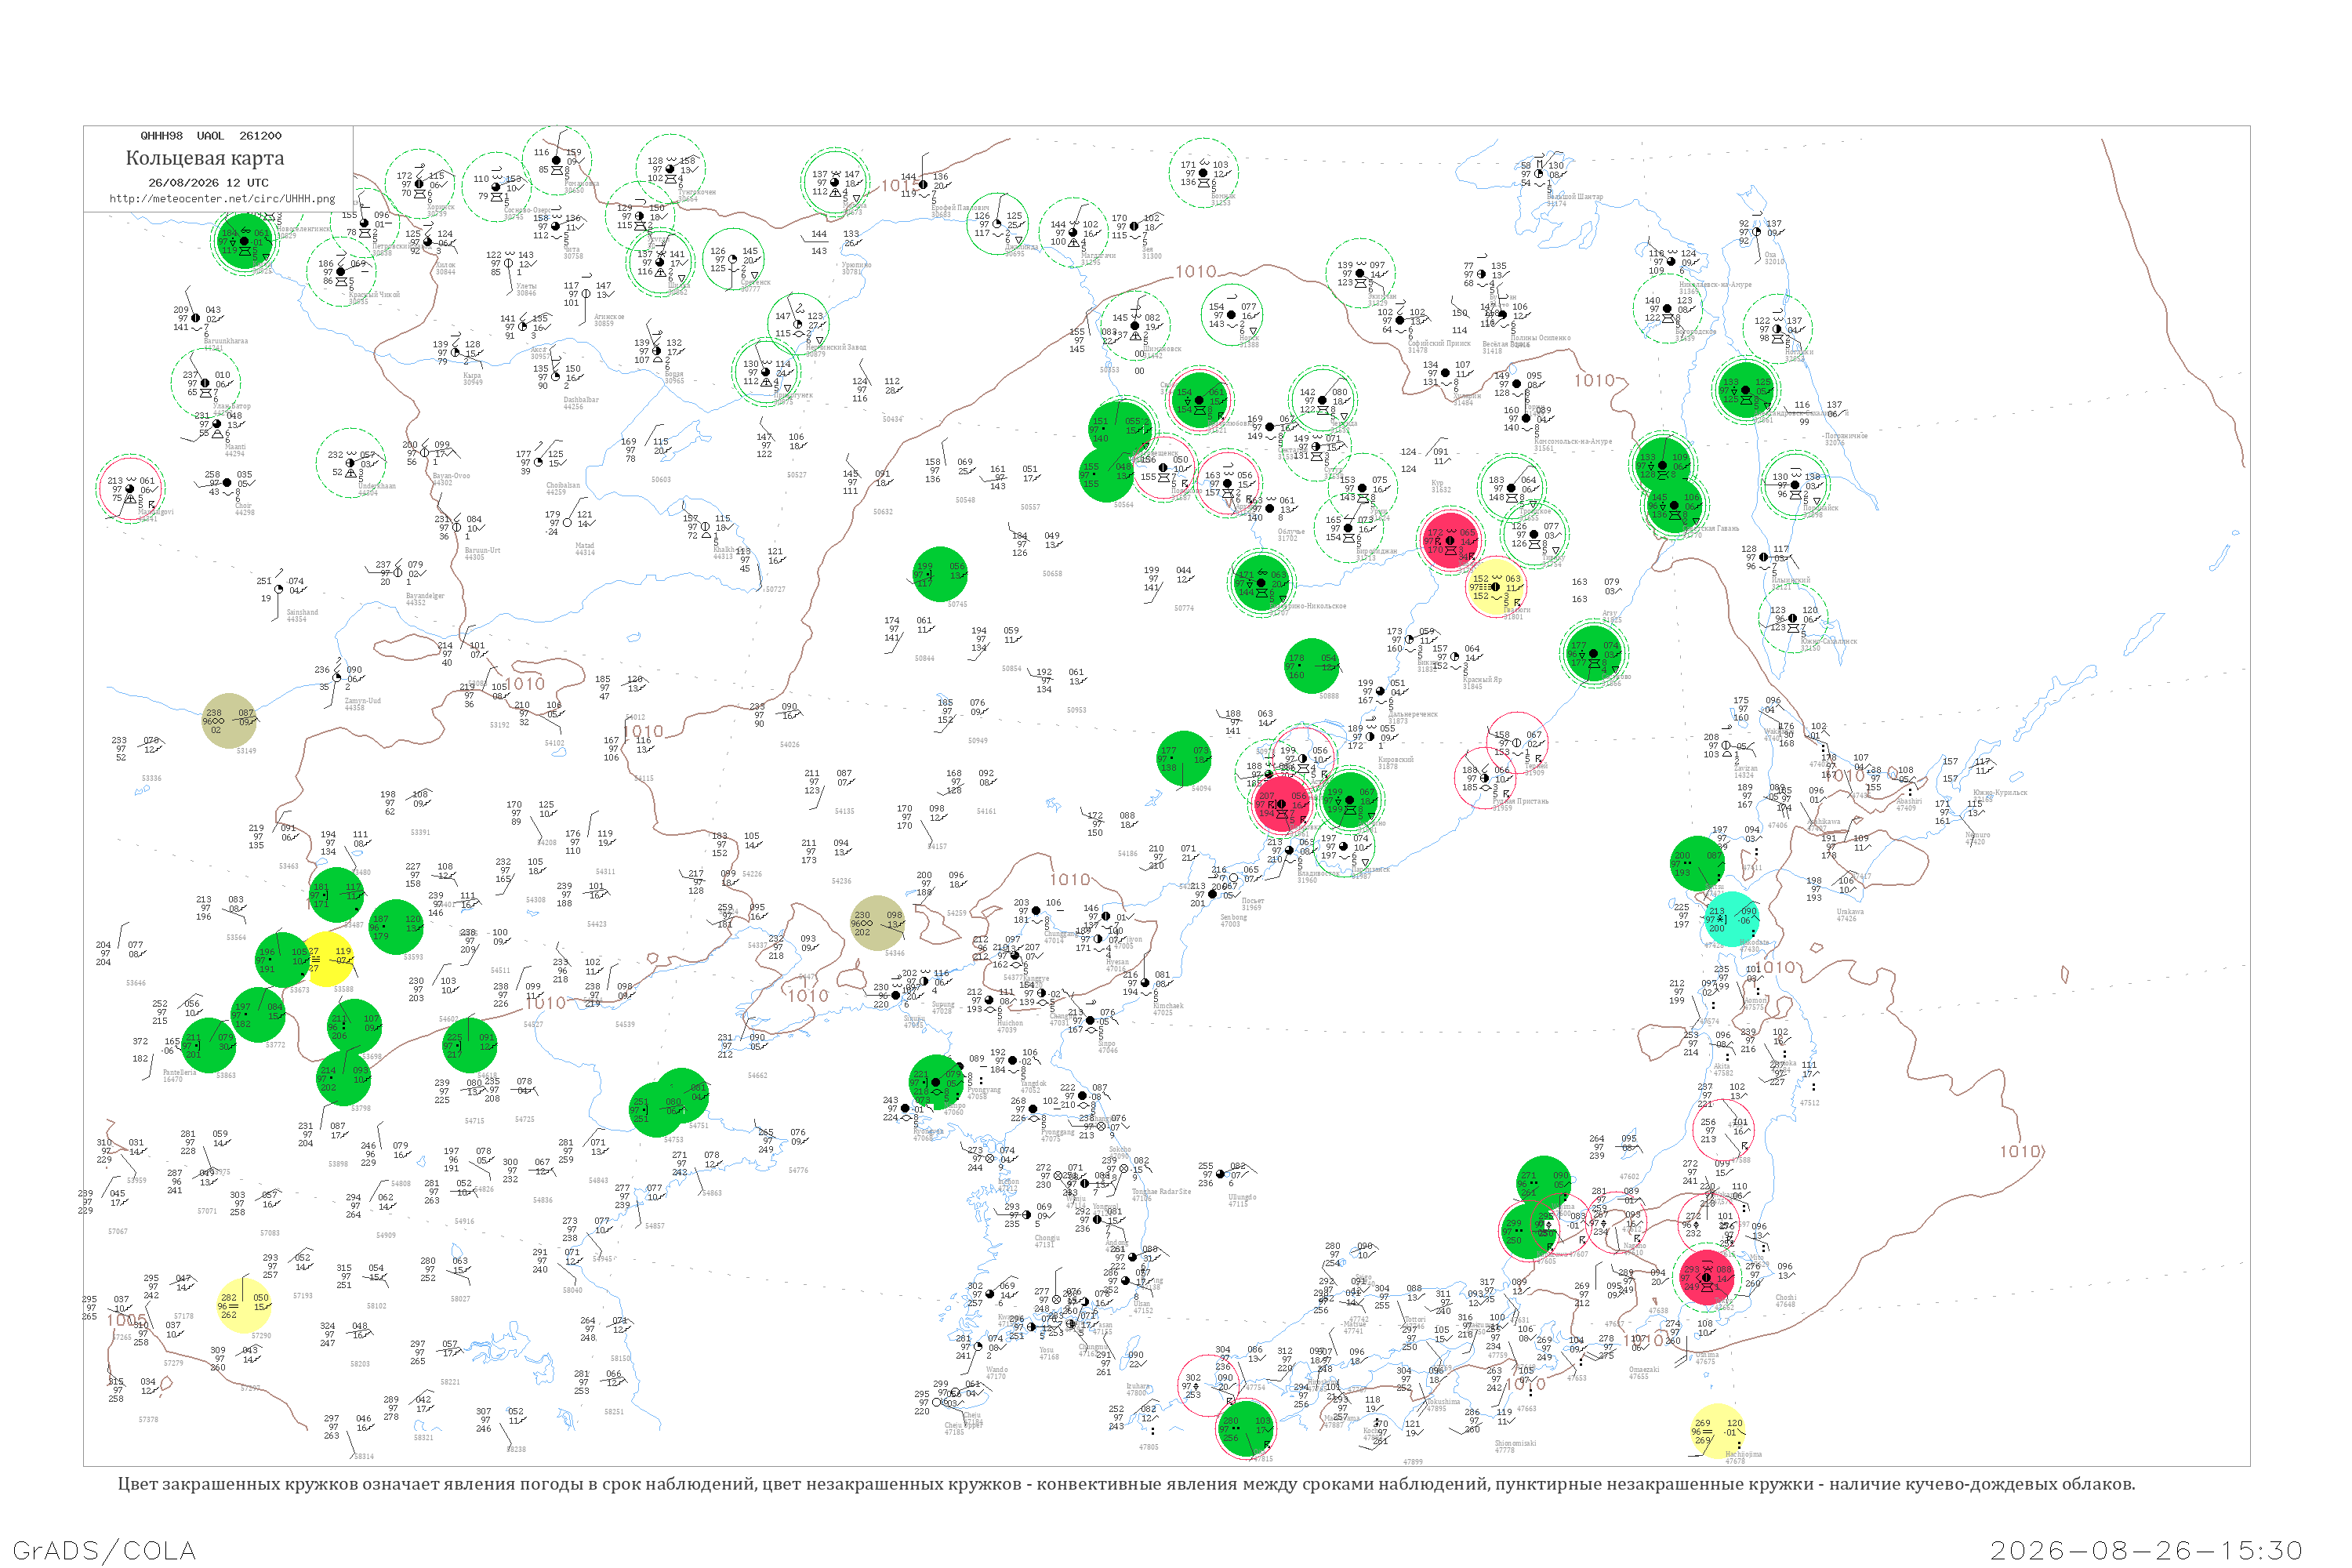Select the "QHHH98 UAOL 261200" header code
The image size is (2352, 1568).
(x=210, y=136)
